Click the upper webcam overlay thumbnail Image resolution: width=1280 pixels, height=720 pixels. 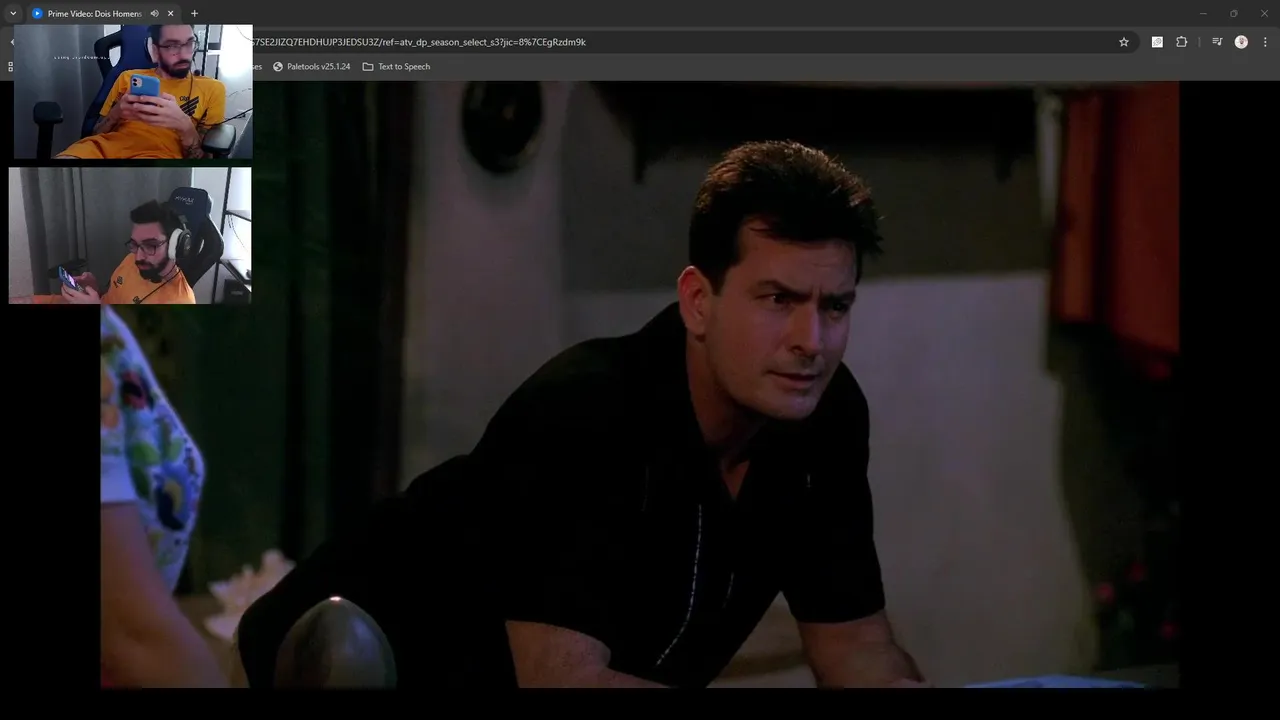pos(133,92)
